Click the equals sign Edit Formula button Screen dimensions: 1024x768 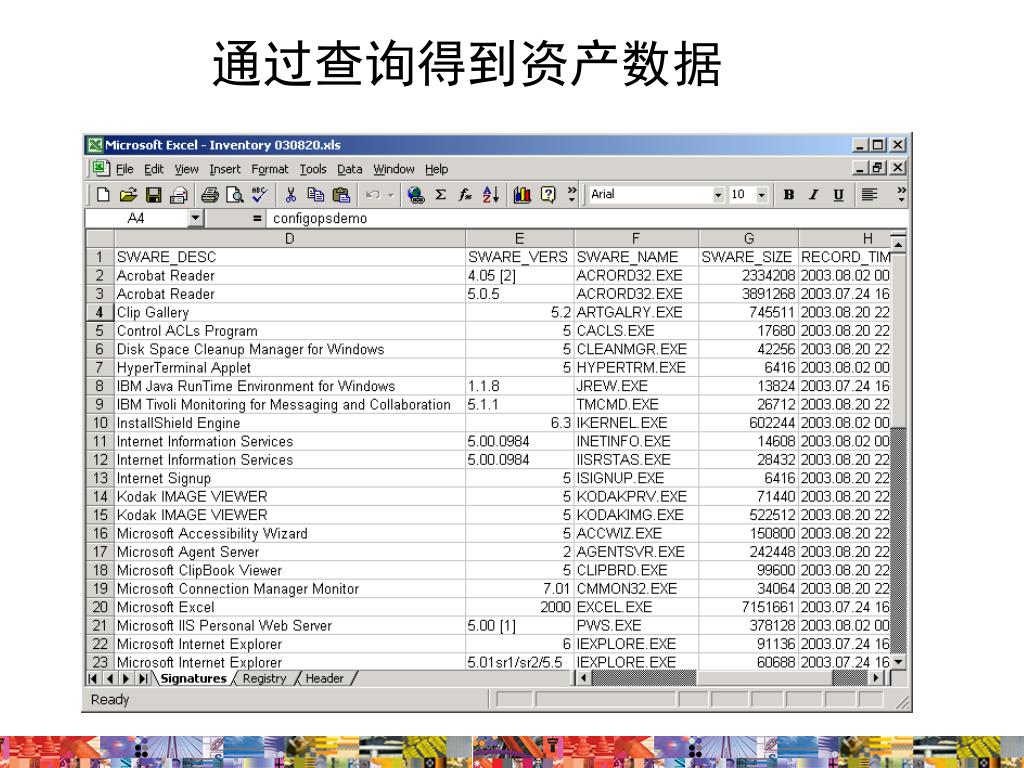(x=257, y=218)
